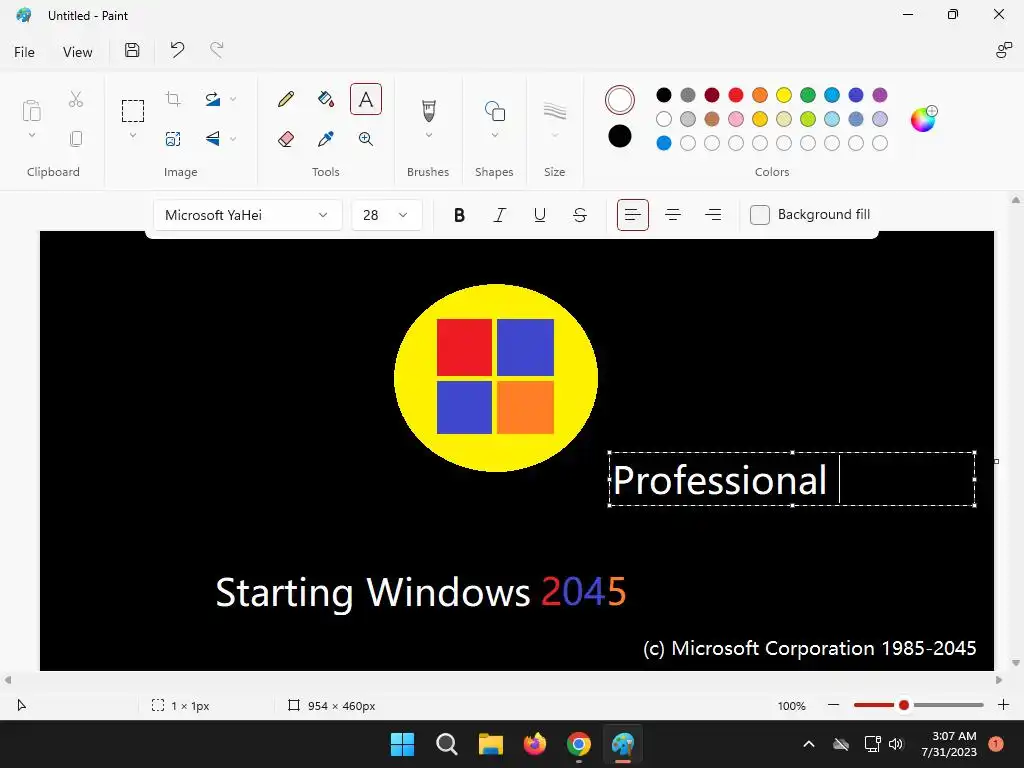Toggle Italic text formatting
The height and width of the screenshot is (768, 1024).
click(x=500, y=215)
